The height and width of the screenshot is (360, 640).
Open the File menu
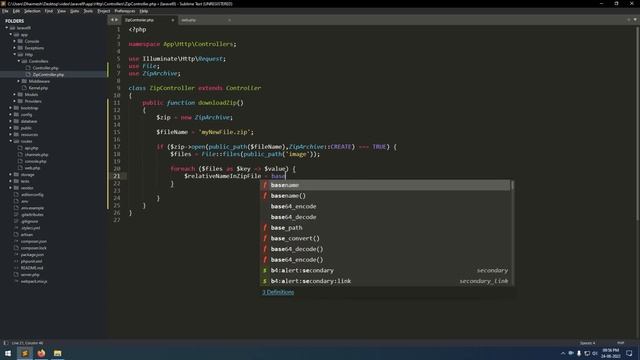click(5, 11)
